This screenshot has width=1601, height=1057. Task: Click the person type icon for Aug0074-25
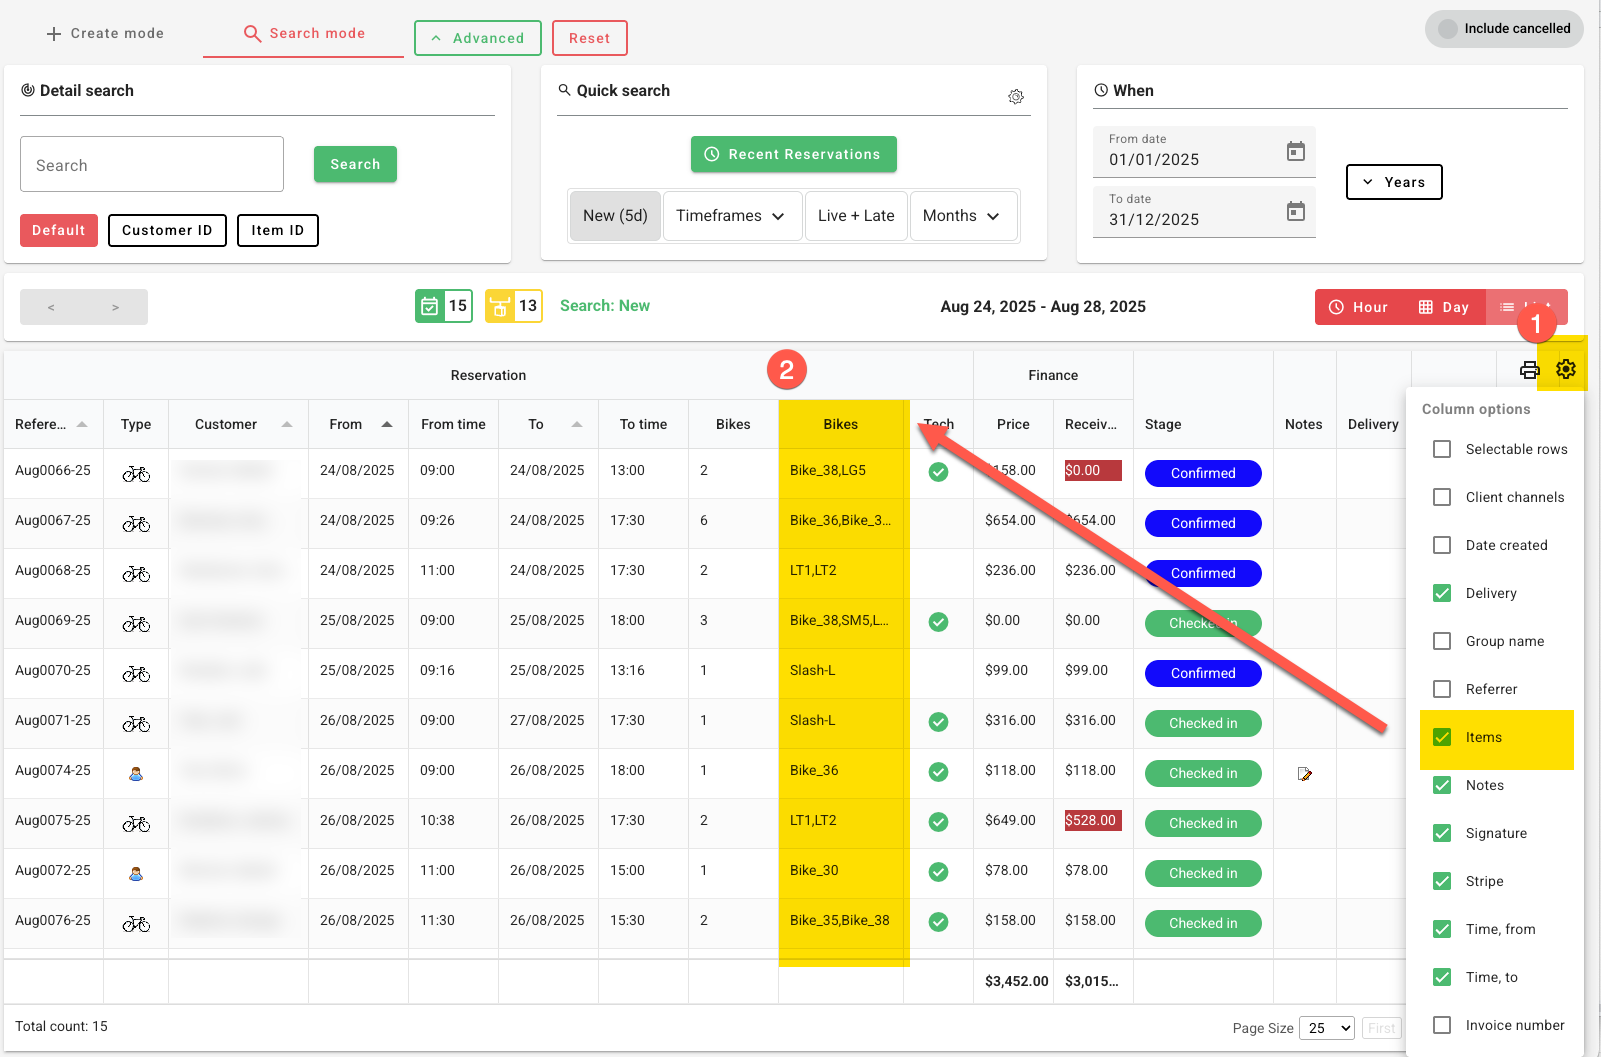pos(136,774)
